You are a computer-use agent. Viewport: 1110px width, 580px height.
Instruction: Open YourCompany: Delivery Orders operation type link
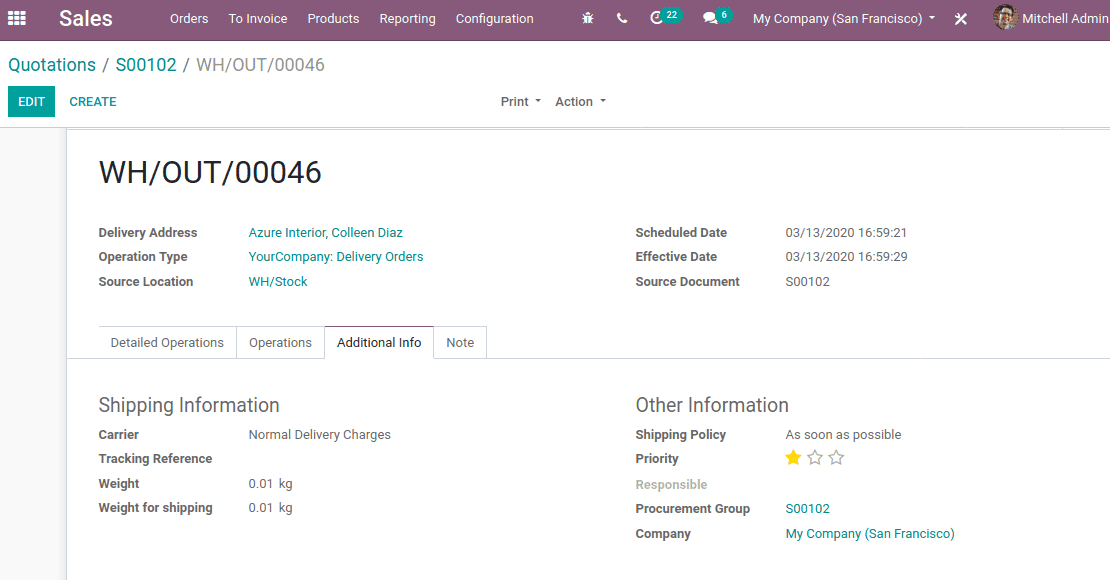336,256
